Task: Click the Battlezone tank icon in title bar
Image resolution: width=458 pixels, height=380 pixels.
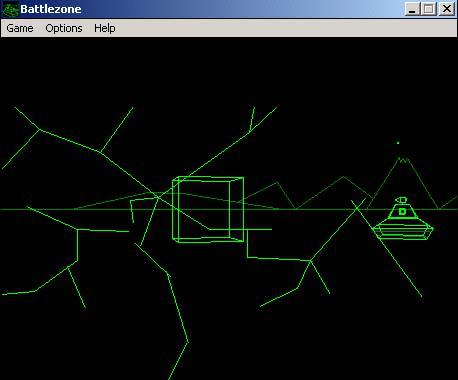Action: [10, 9]
